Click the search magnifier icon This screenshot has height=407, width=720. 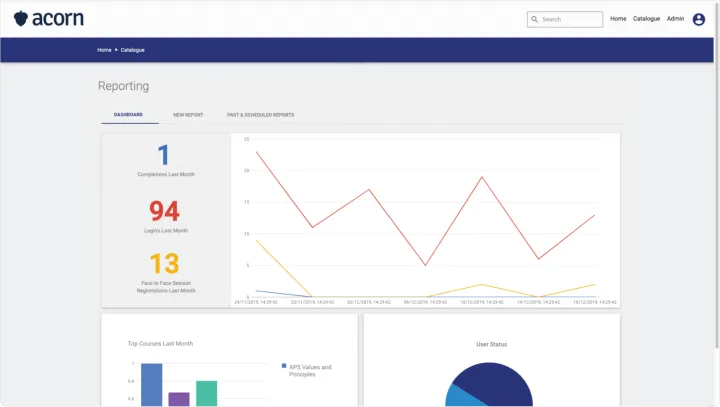(534, 19)
